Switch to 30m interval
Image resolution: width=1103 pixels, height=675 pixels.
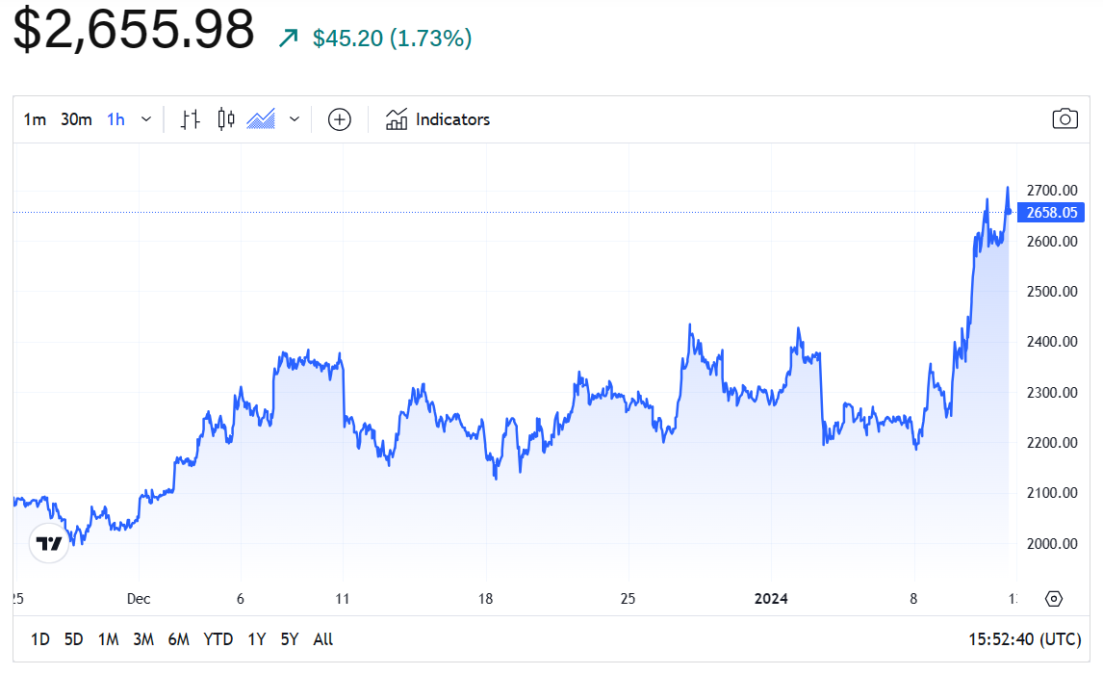76,120
